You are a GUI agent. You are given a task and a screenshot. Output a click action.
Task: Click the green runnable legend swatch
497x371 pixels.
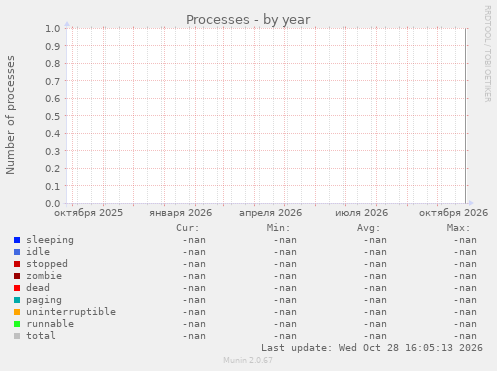point(17,324)
